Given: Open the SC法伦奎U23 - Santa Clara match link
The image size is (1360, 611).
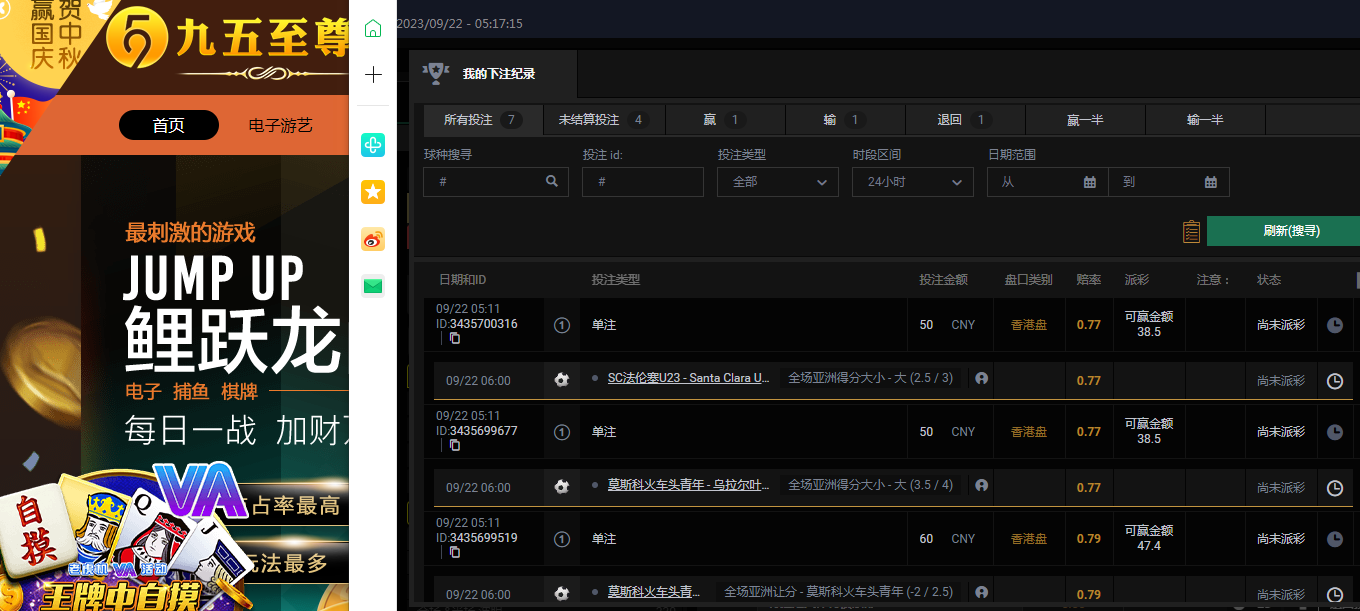Looking at the screenshot, I should pyautogui.click(x=688, y=378).
